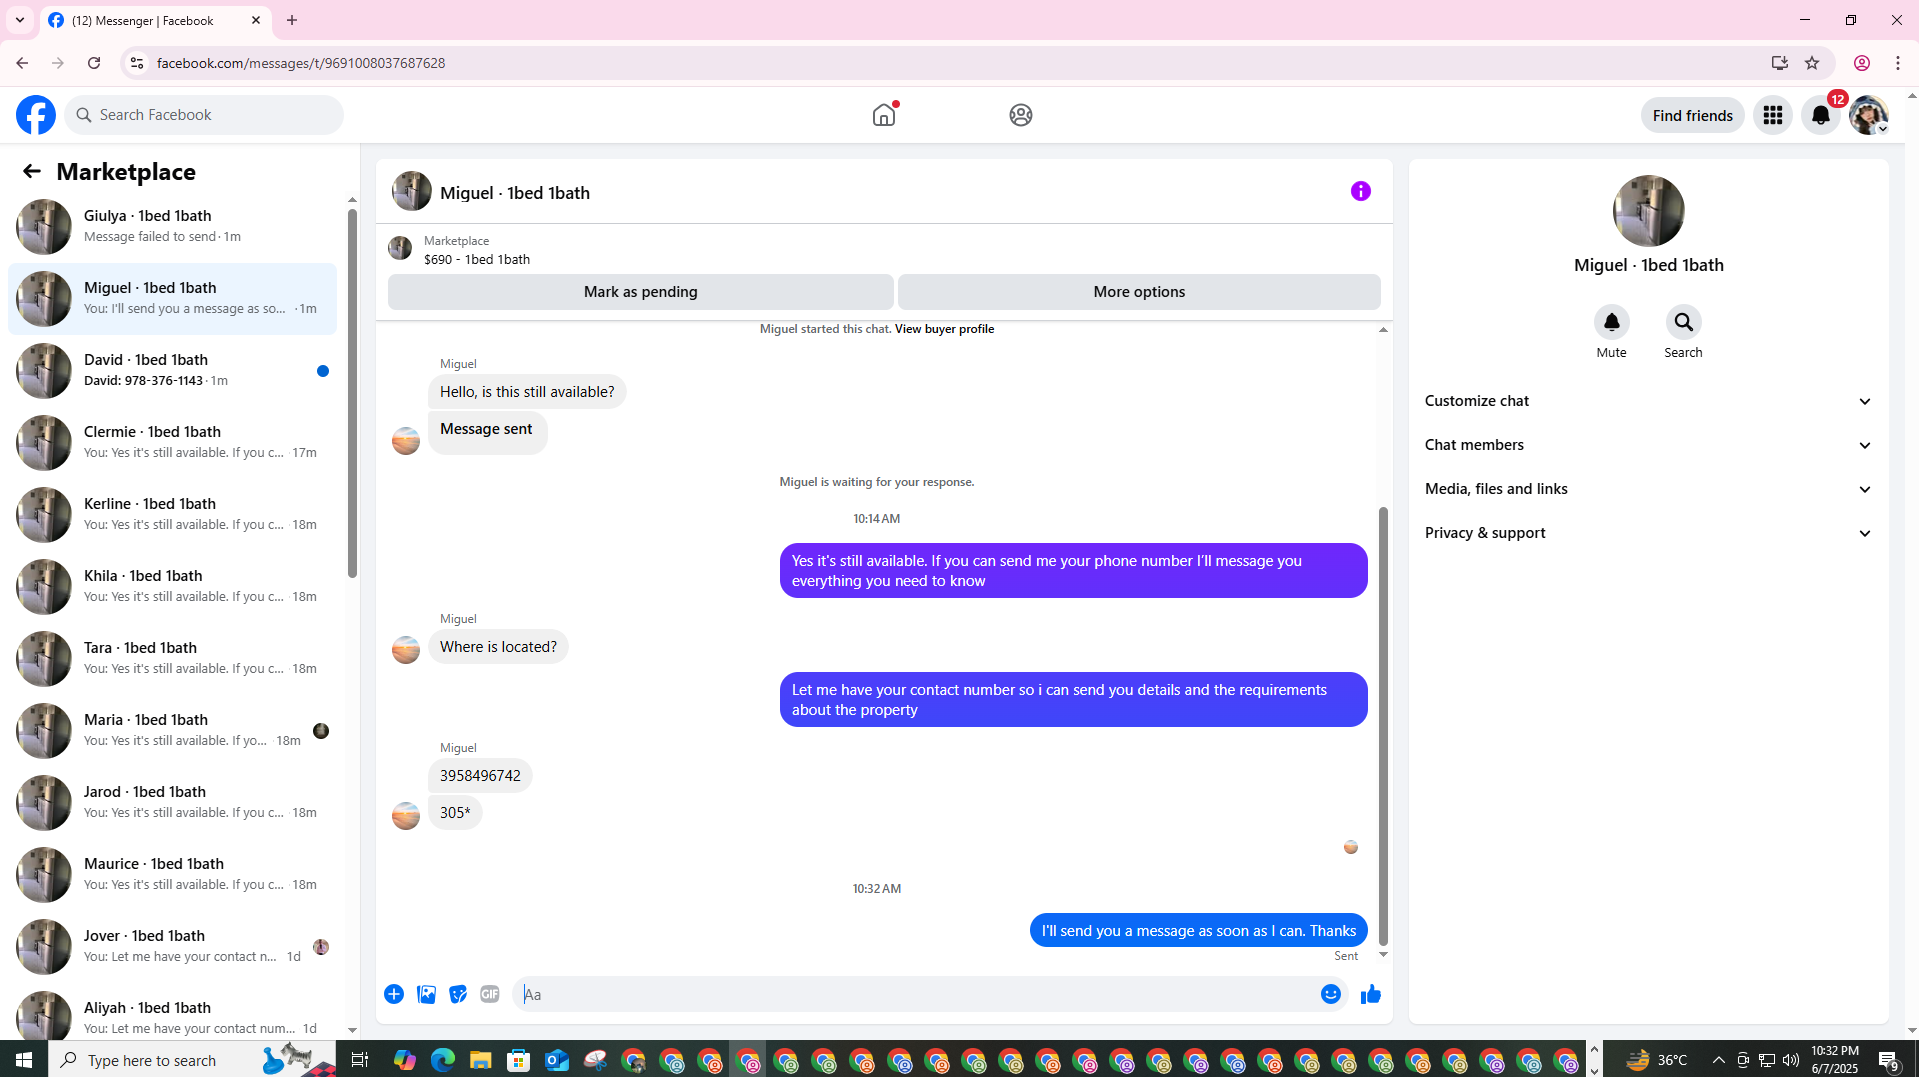Reload the page in the browser

94,63
